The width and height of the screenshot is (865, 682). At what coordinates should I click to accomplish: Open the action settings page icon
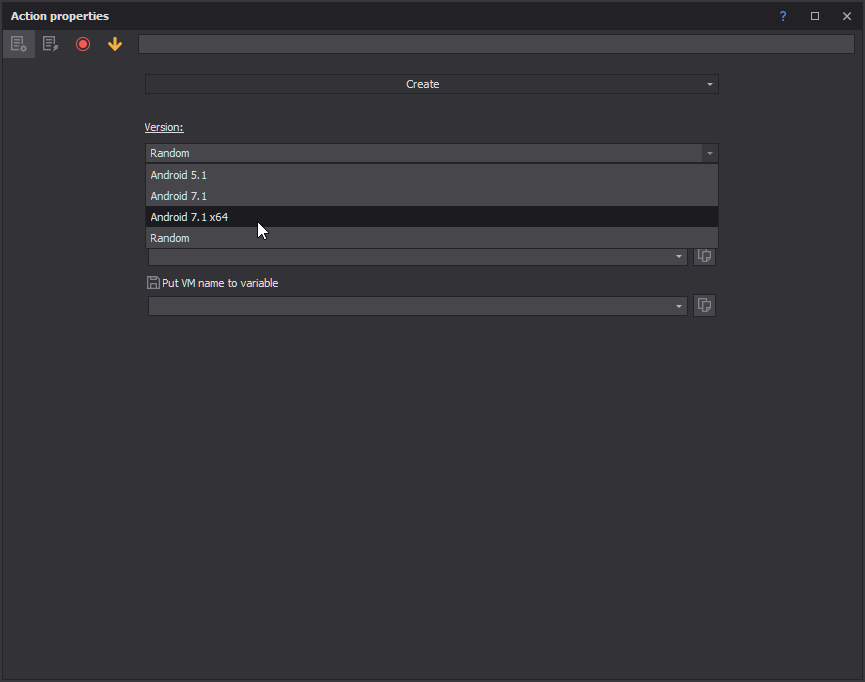[x=19, y=44]
